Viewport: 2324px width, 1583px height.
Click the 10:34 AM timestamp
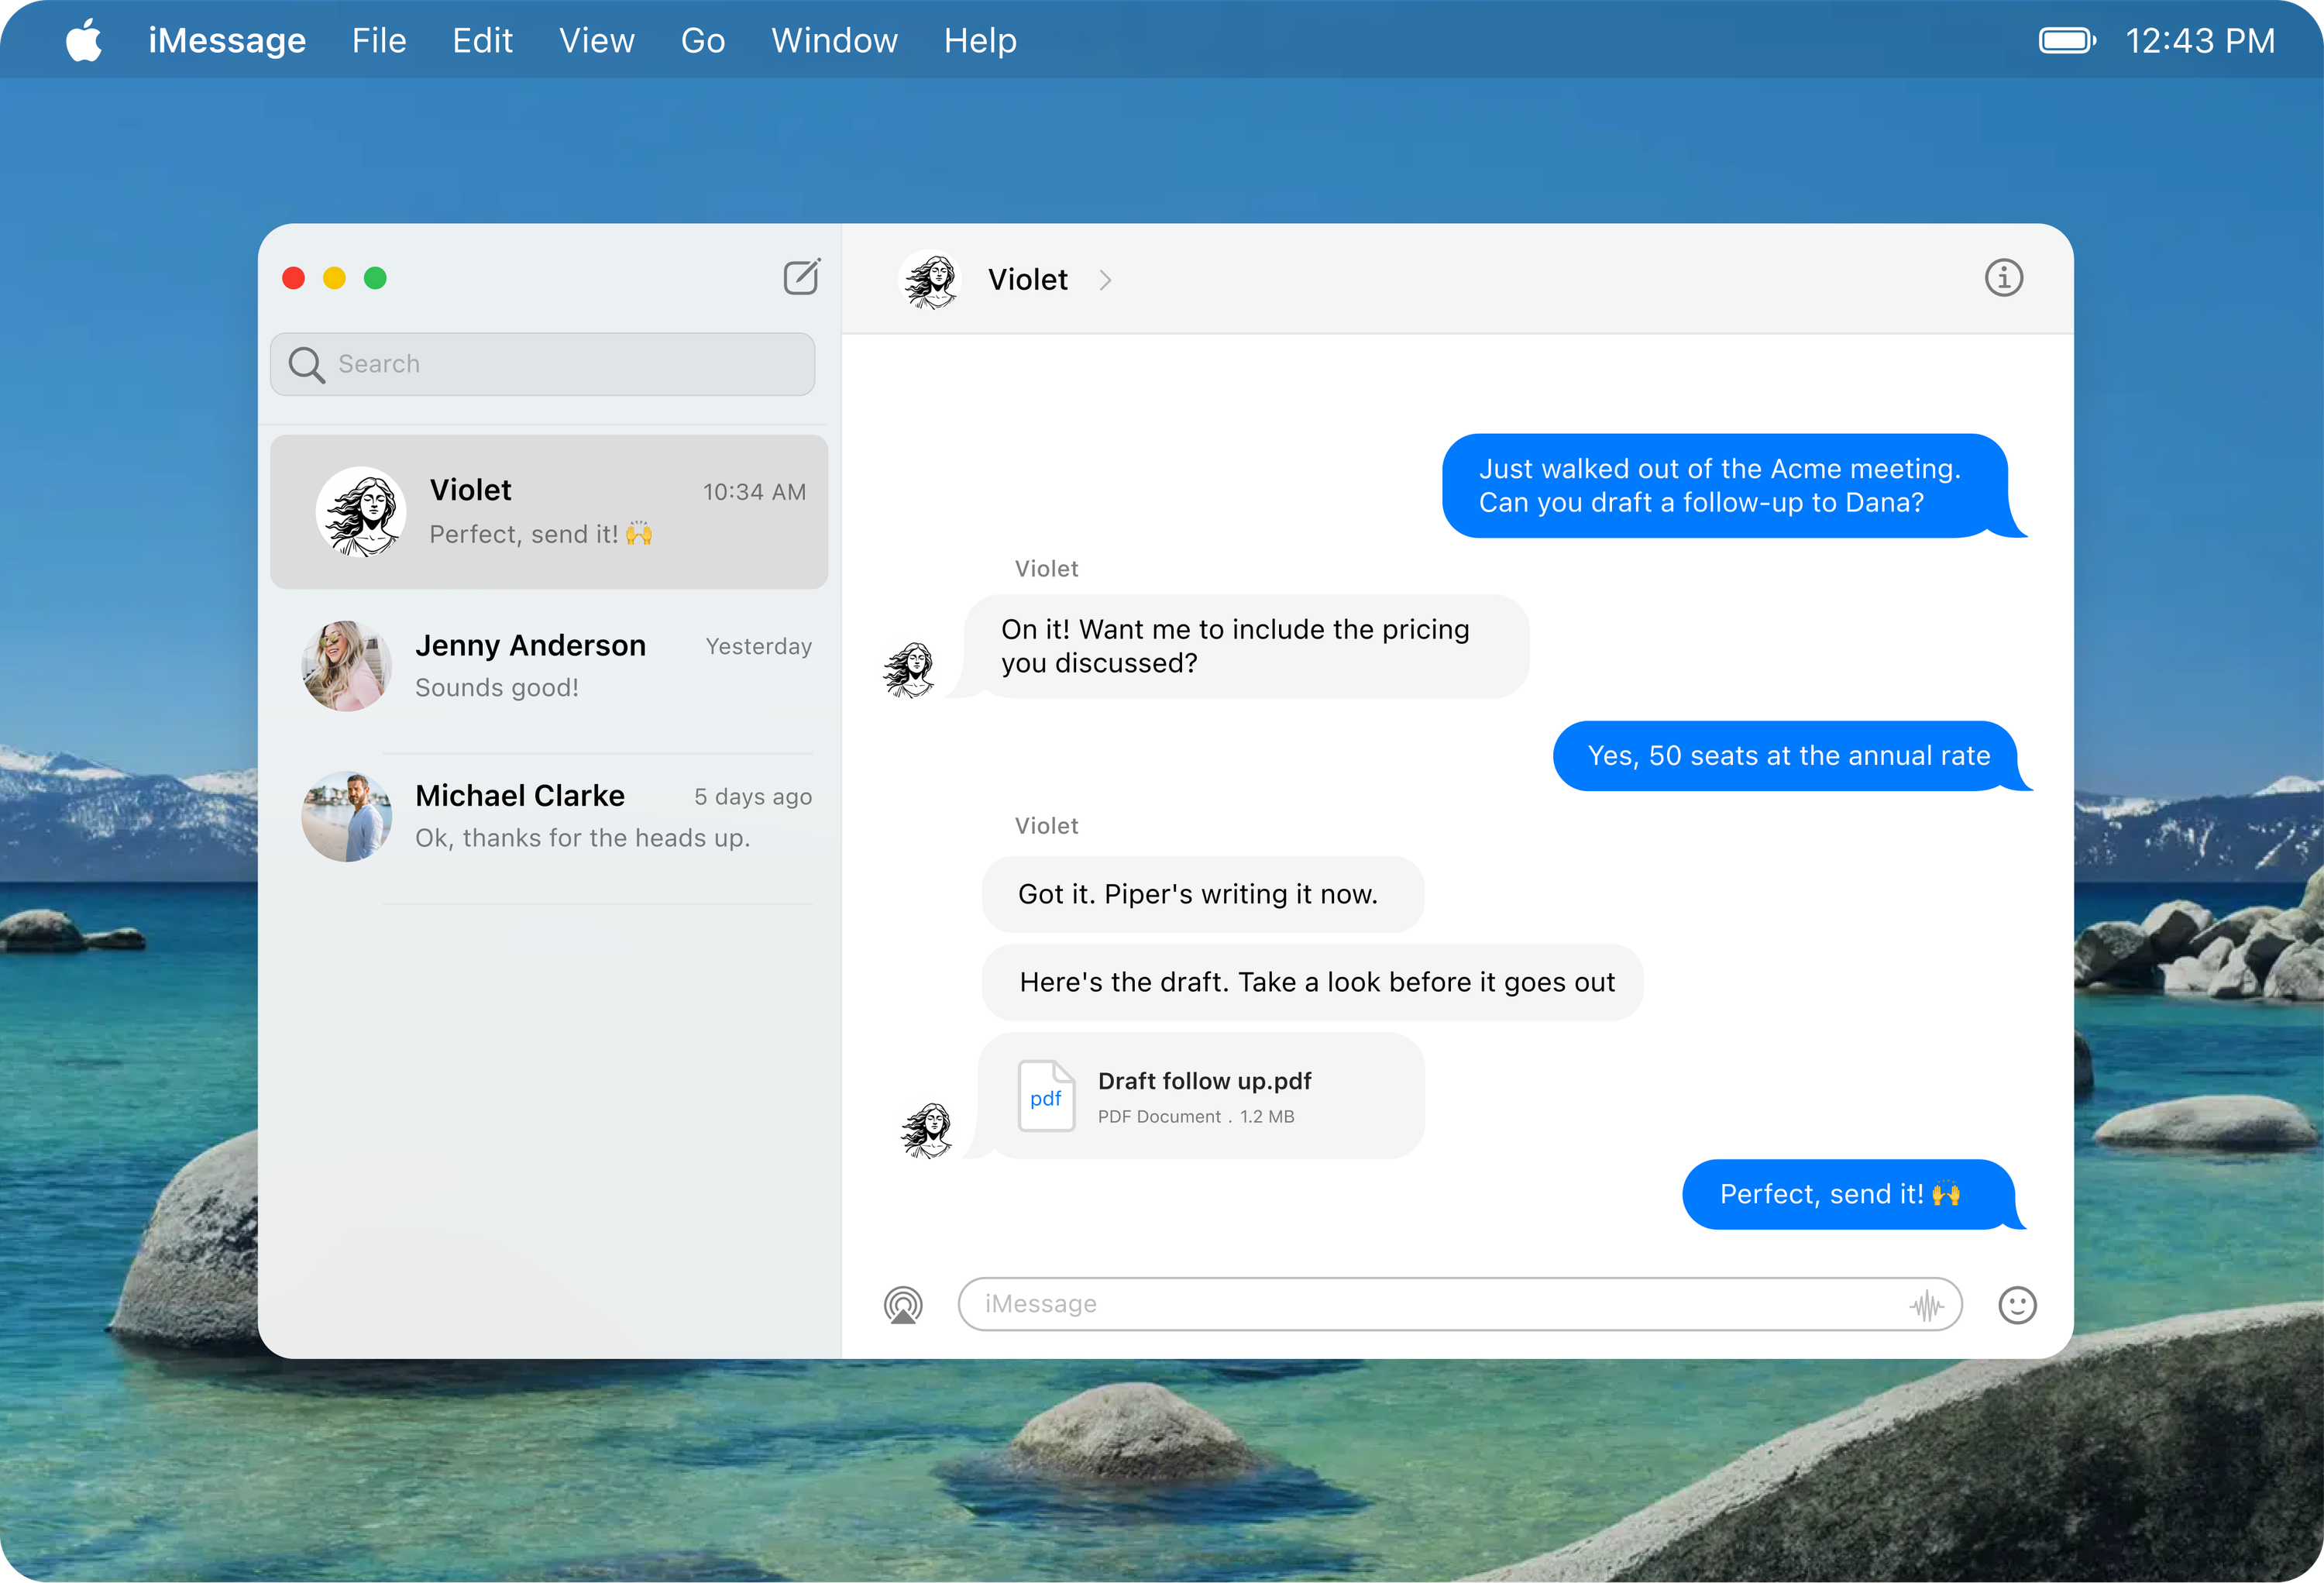pos(754,492)
